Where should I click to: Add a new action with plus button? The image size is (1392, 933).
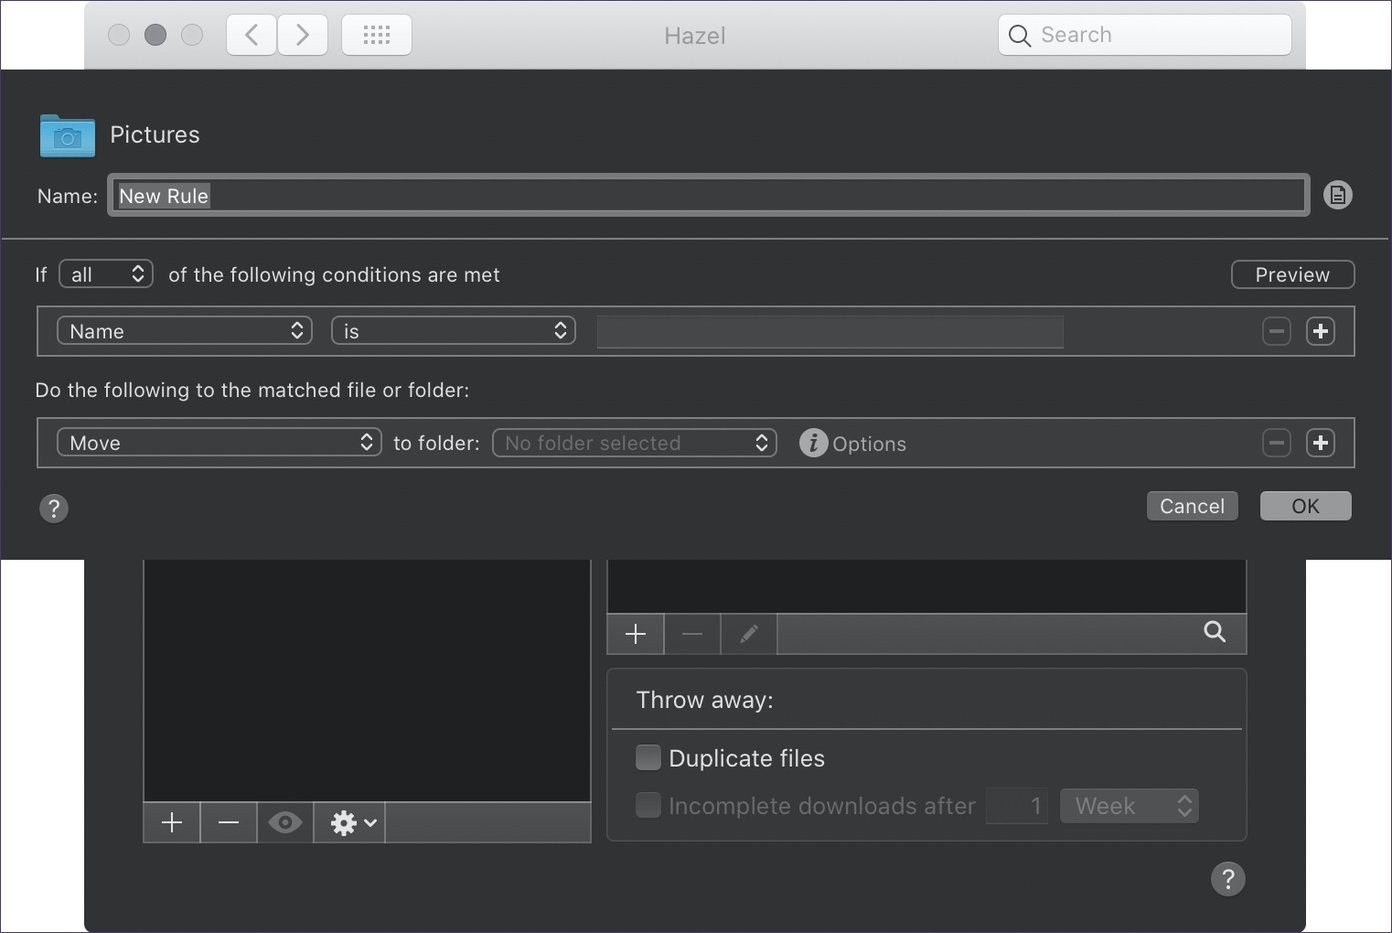tap(1320, 443)
